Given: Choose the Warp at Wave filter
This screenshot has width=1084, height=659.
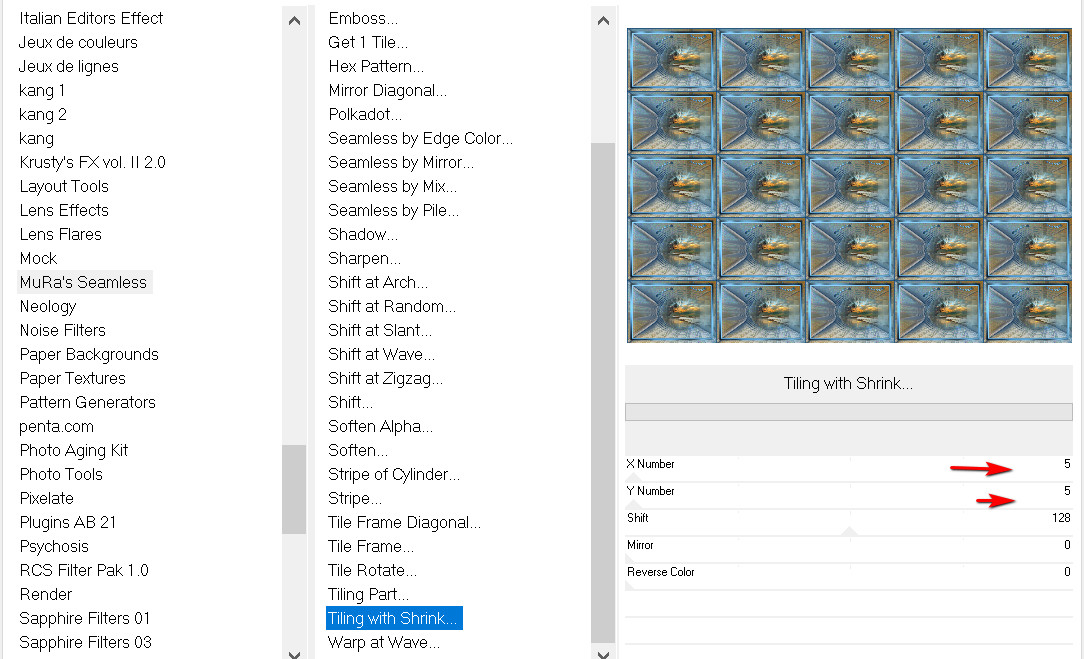Looking at the screenshot, I should click(x=383, y=642).
